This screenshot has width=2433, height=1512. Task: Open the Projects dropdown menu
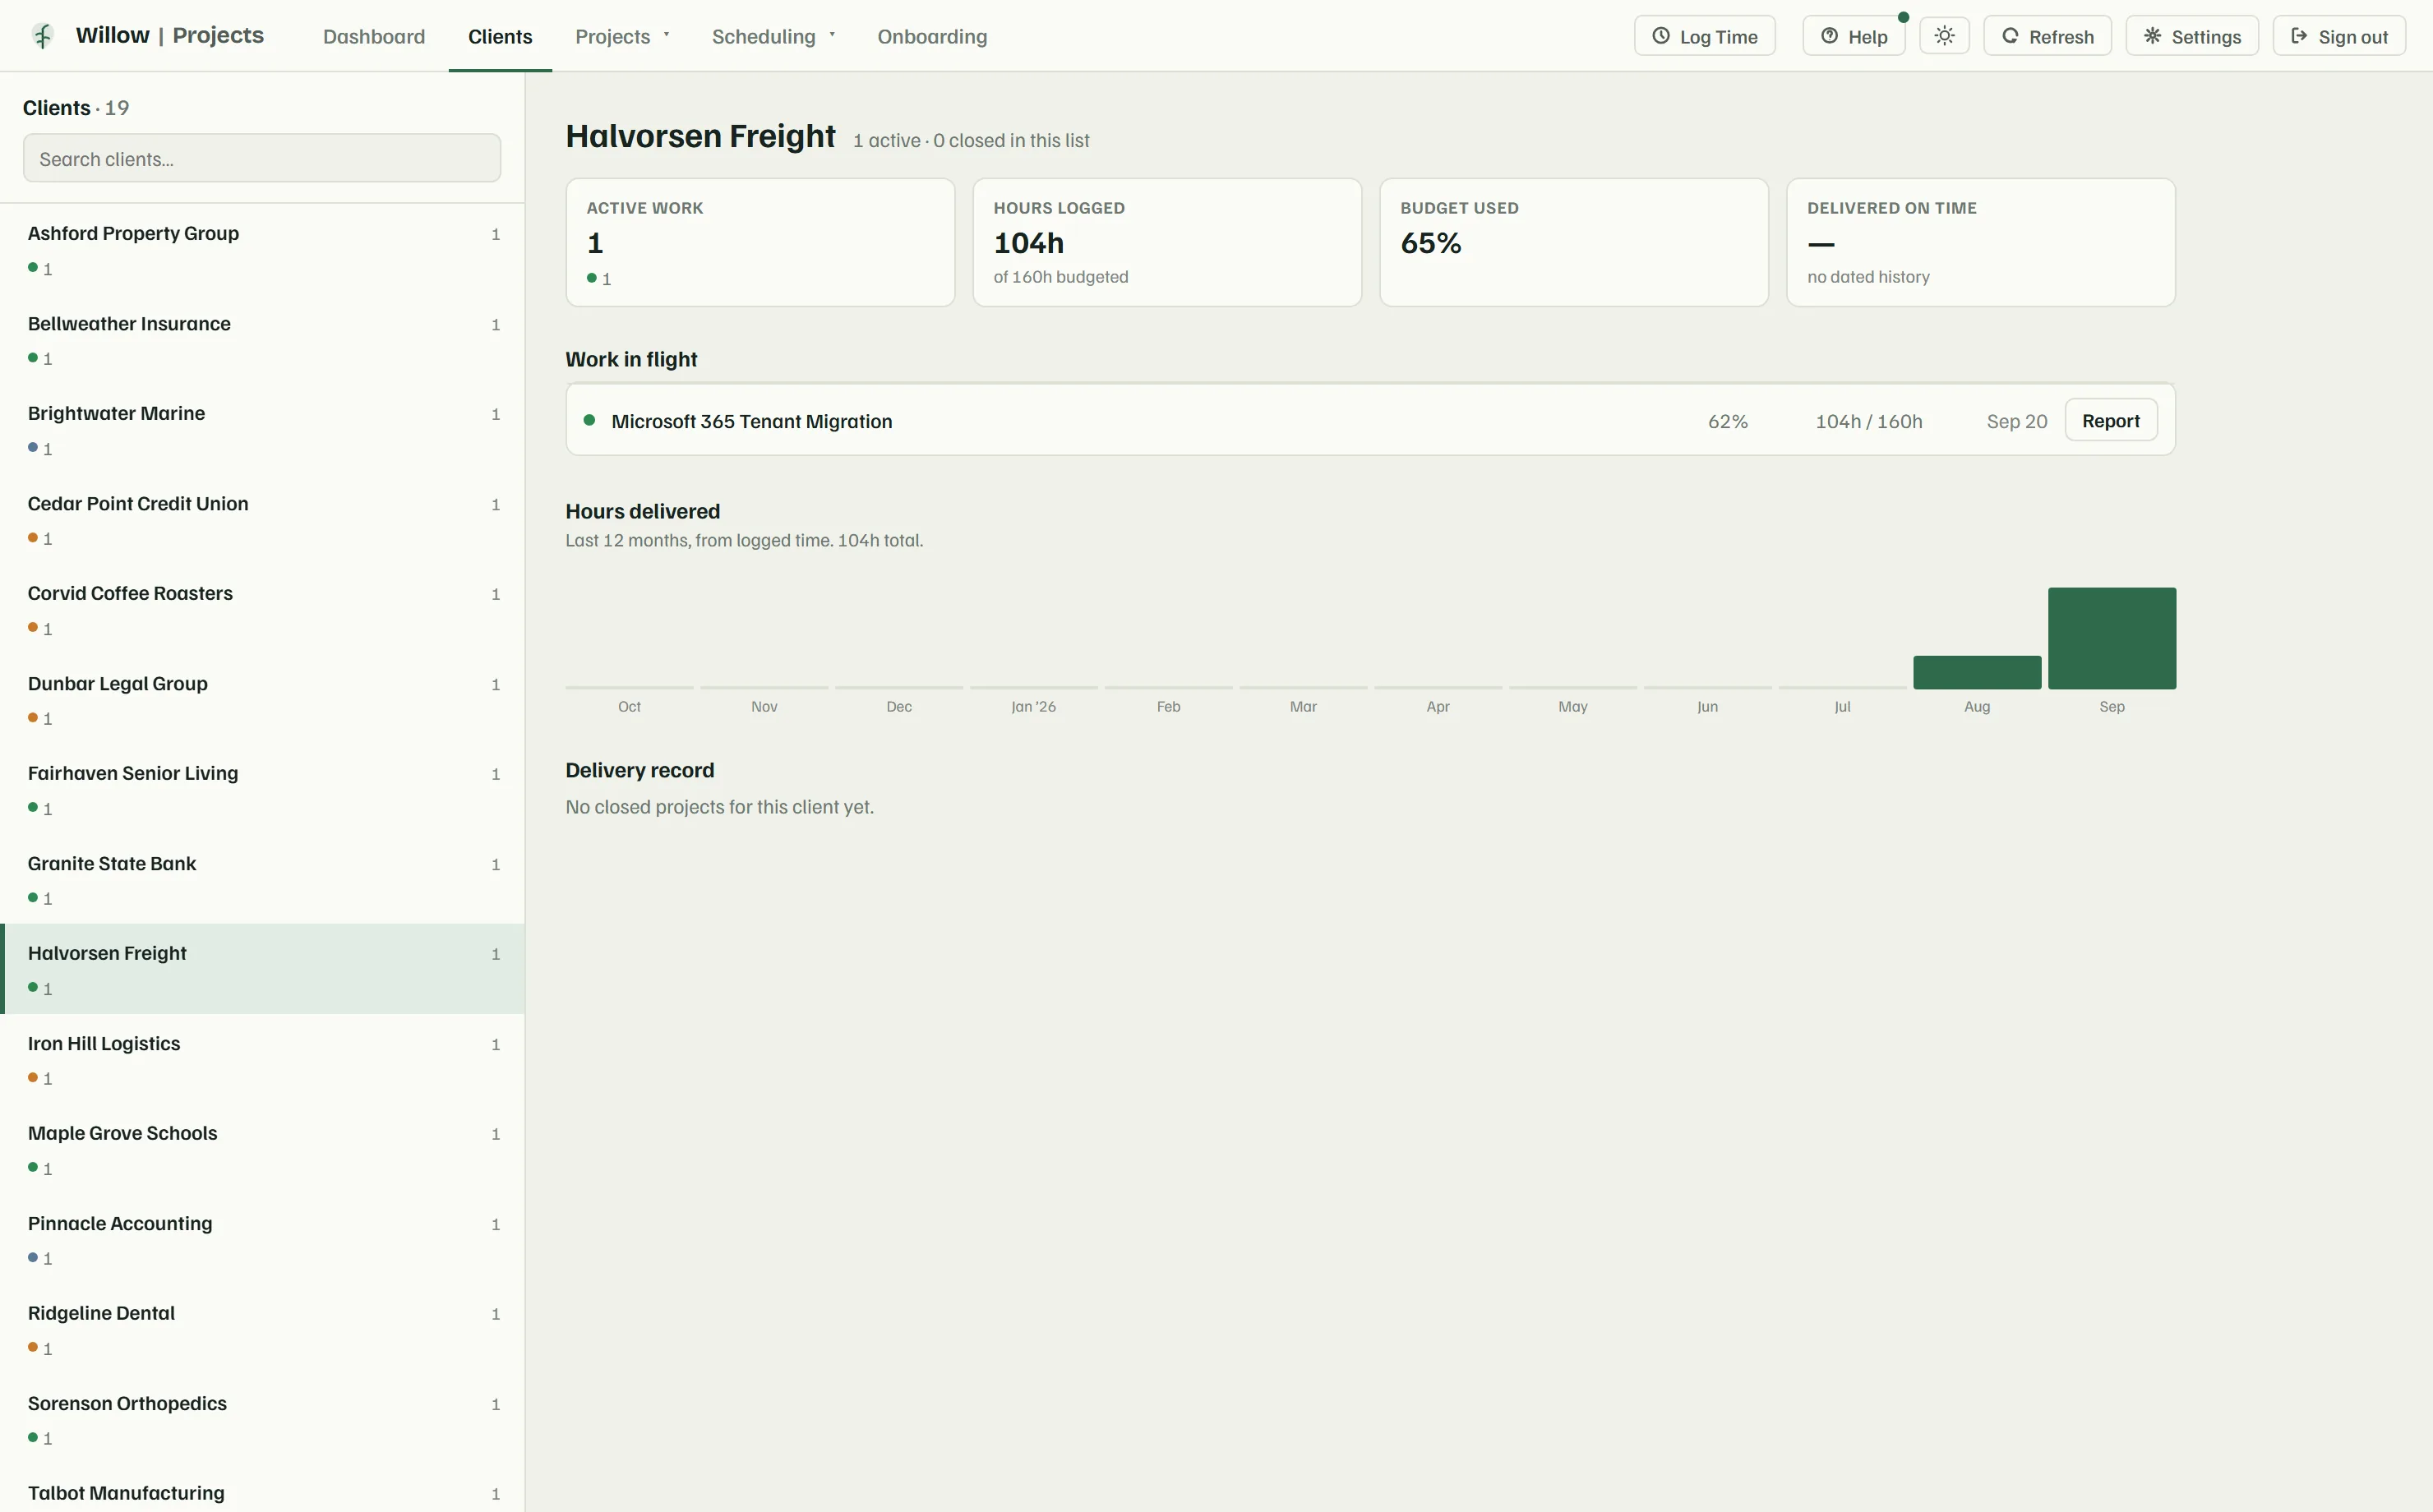coord(622,36)
